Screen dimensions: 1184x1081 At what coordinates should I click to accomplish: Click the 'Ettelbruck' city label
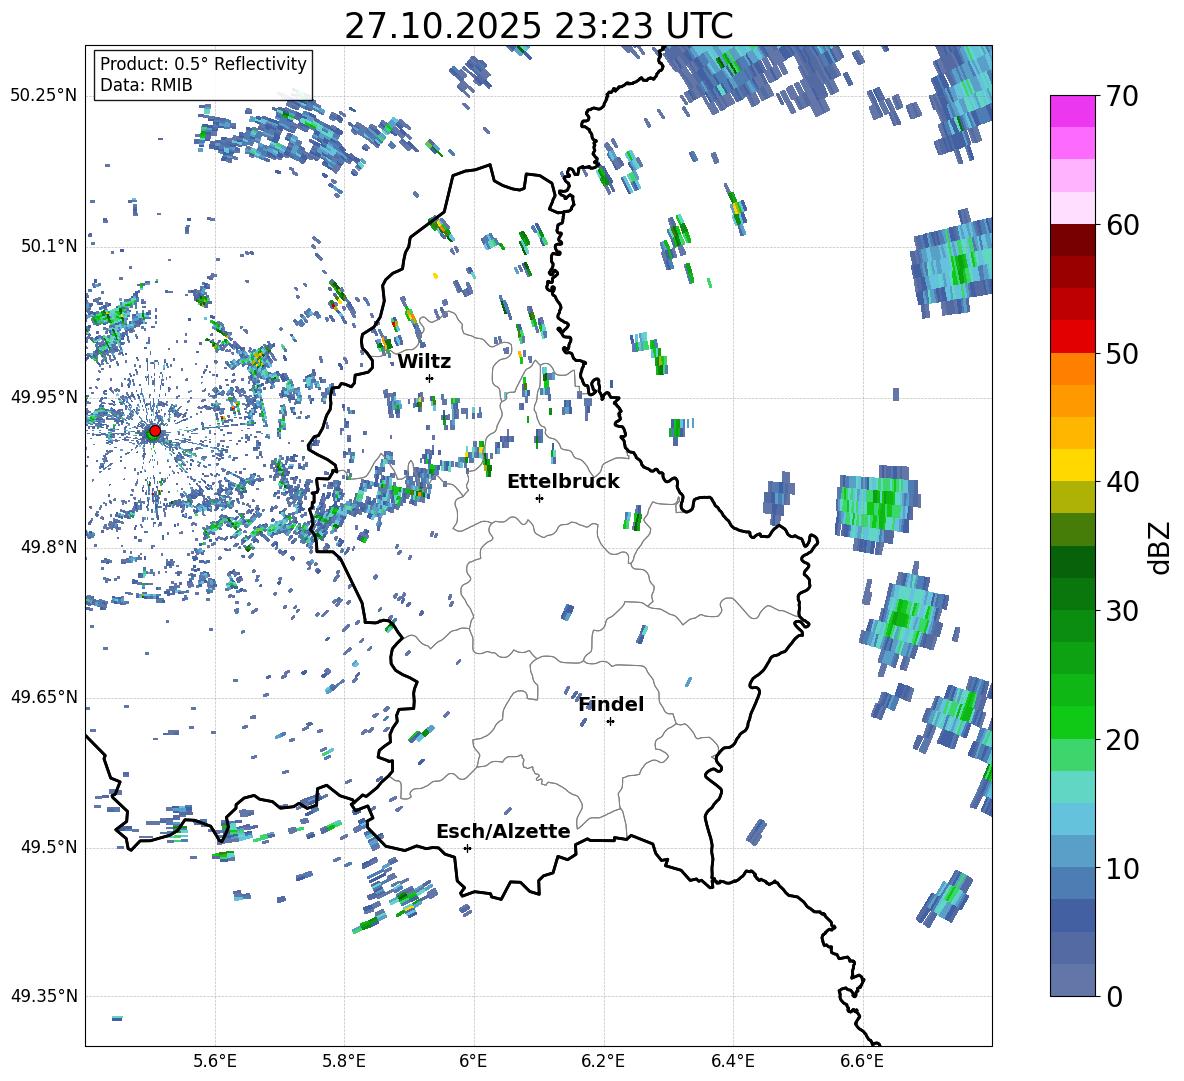click(x=563, y=482)
